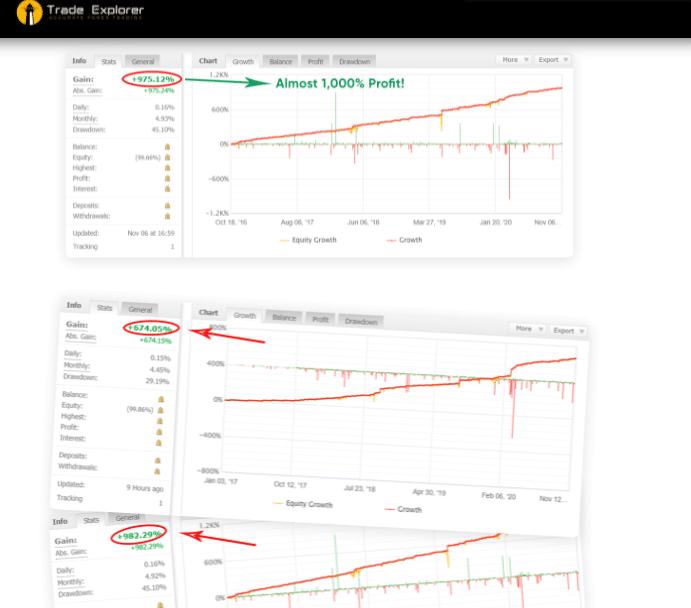Click the +674.05% gain value
The height and width of the screenshot is (608, 691).
click(152, 328)
